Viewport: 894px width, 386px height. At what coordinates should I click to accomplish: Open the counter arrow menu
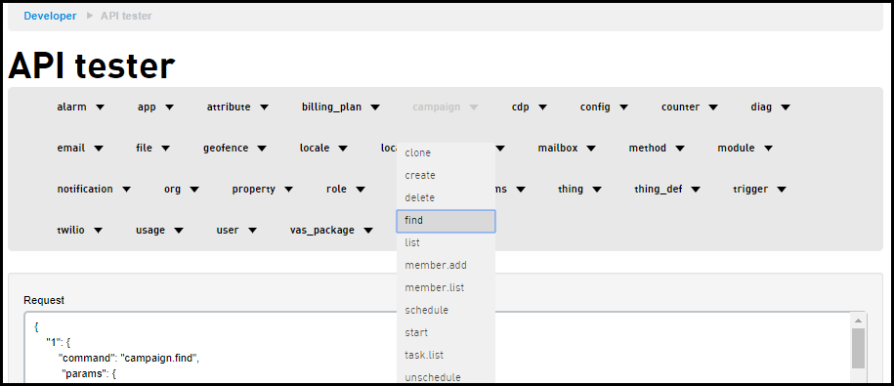click(713, 107)
